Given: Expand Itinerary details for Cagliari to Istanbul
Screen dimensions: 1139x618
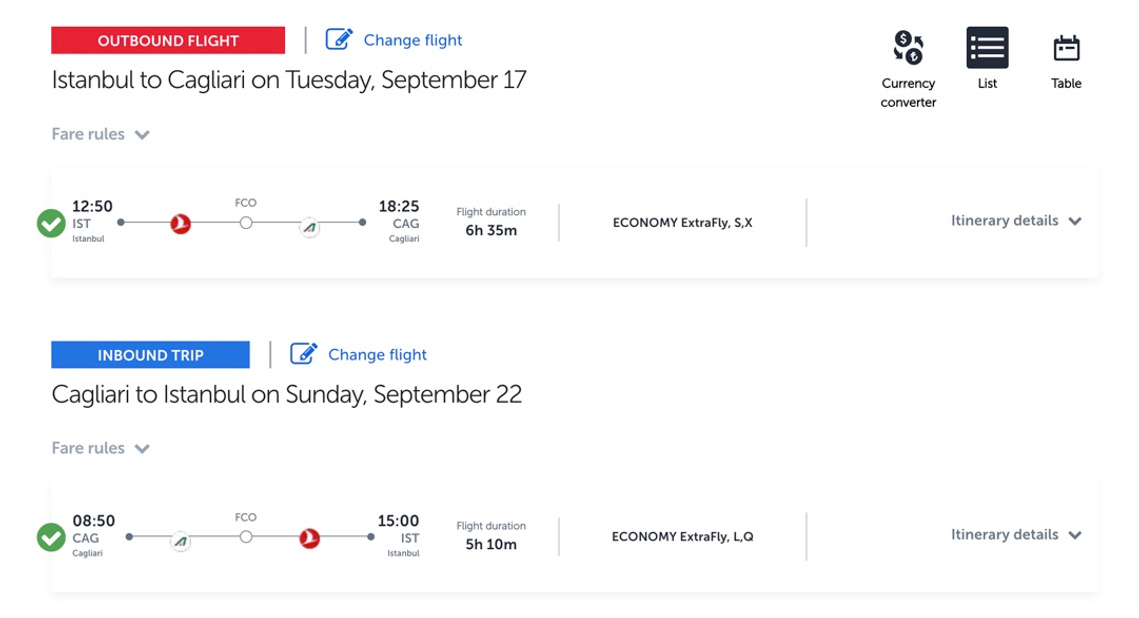Looking at the screenshot, I should 1016,534.
